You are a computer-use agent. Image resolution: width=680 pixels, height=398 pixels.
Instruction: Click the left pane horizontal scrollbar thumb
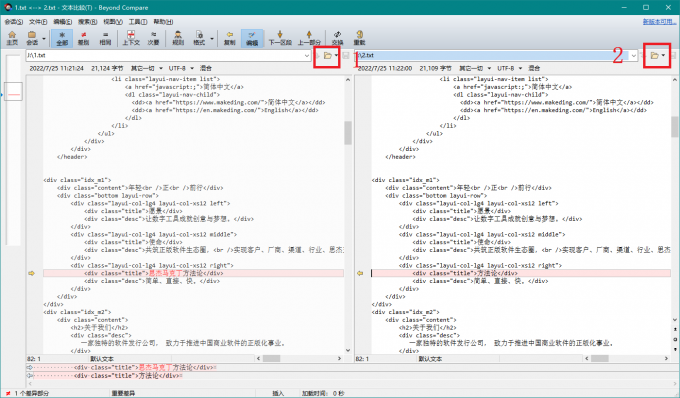(x=271, y=359)
